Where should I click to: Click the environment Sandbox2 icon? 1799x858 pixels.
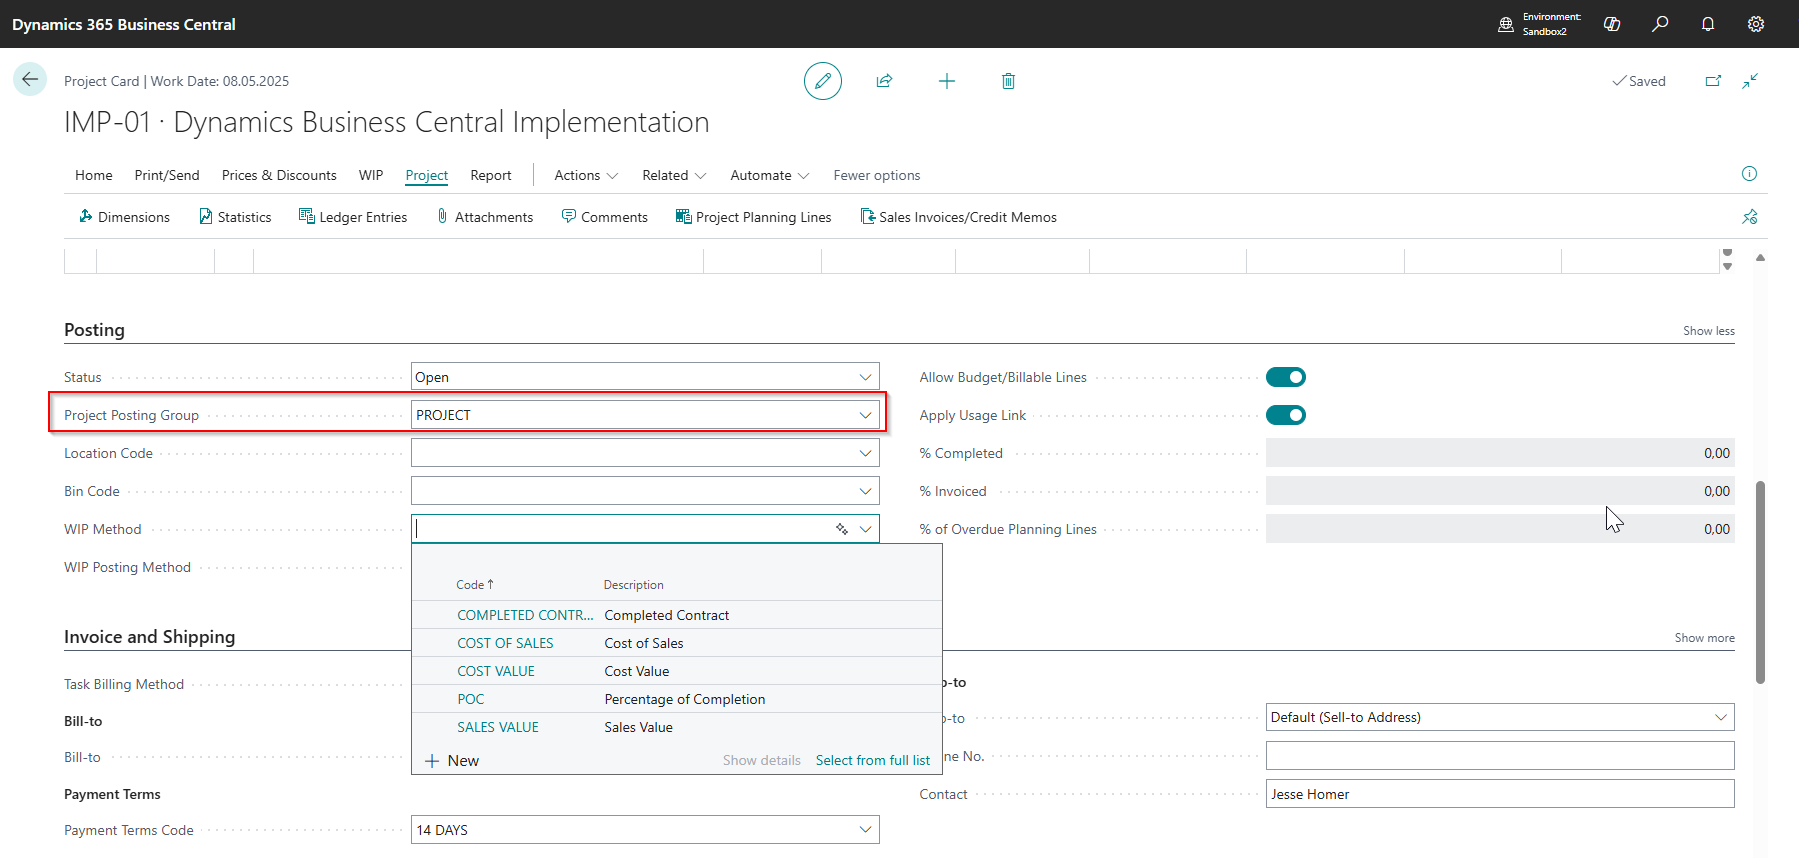pos(1506,24)
